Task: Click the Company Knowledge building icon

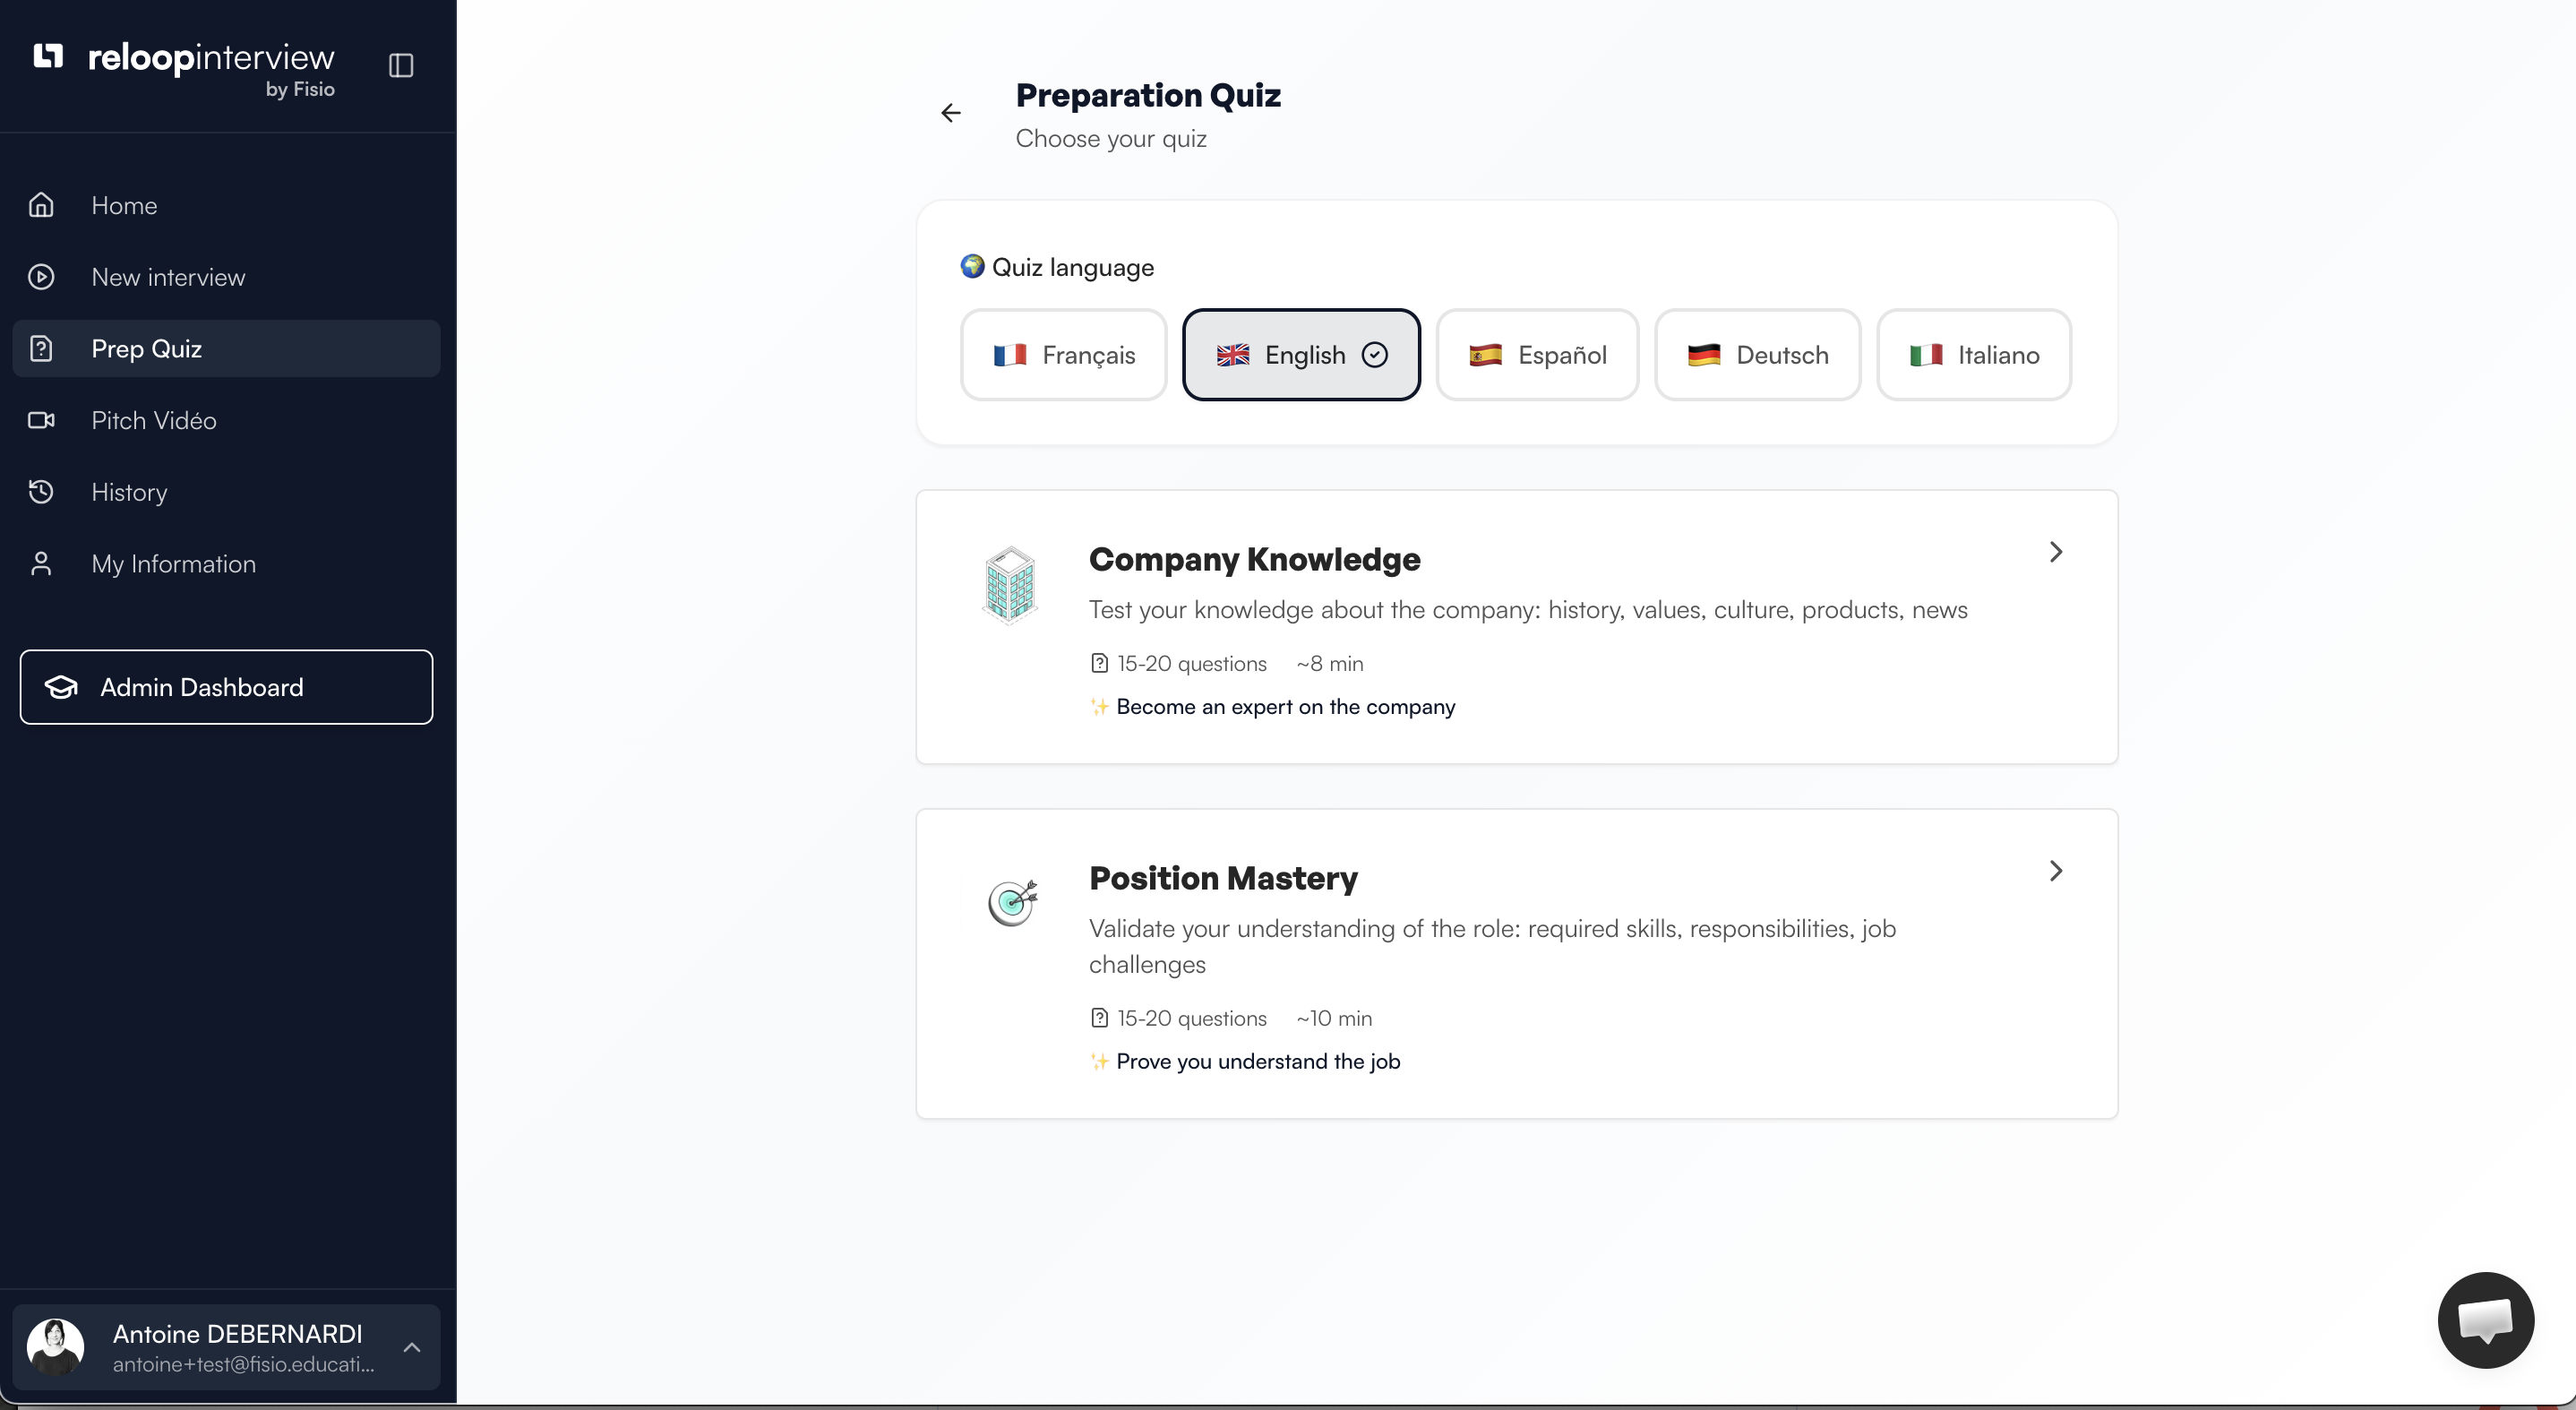Action: pyautogui.click(x=1009, y=585)
